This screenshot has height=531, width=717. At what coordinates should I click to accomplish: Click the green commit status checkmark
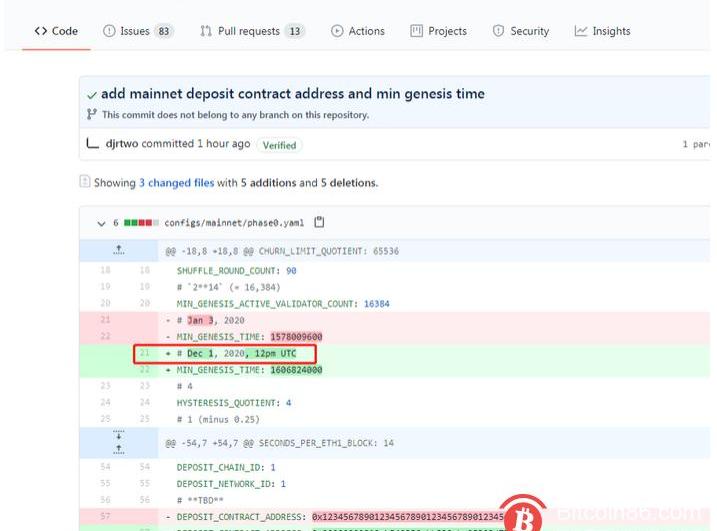pos(92,95)
